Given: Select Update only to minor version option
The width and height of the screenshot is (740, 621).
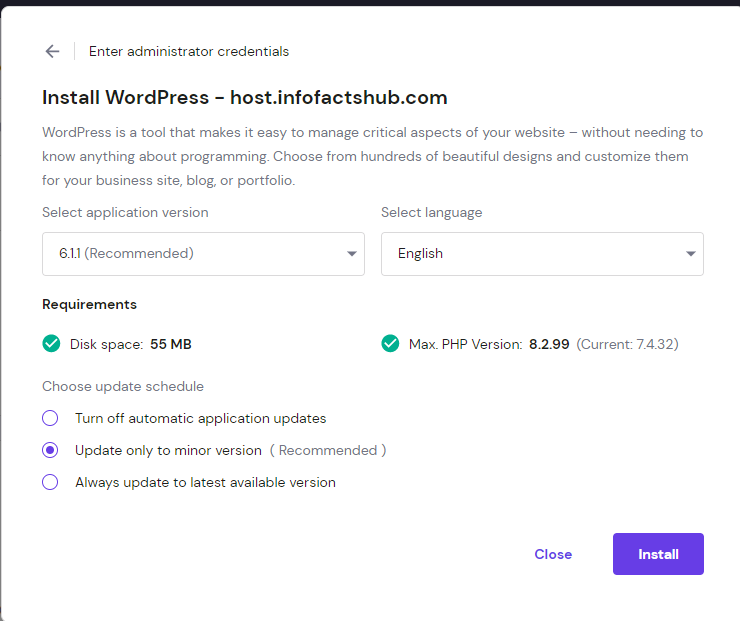Looking at the screenshot, I should click(x=50, y=450).
